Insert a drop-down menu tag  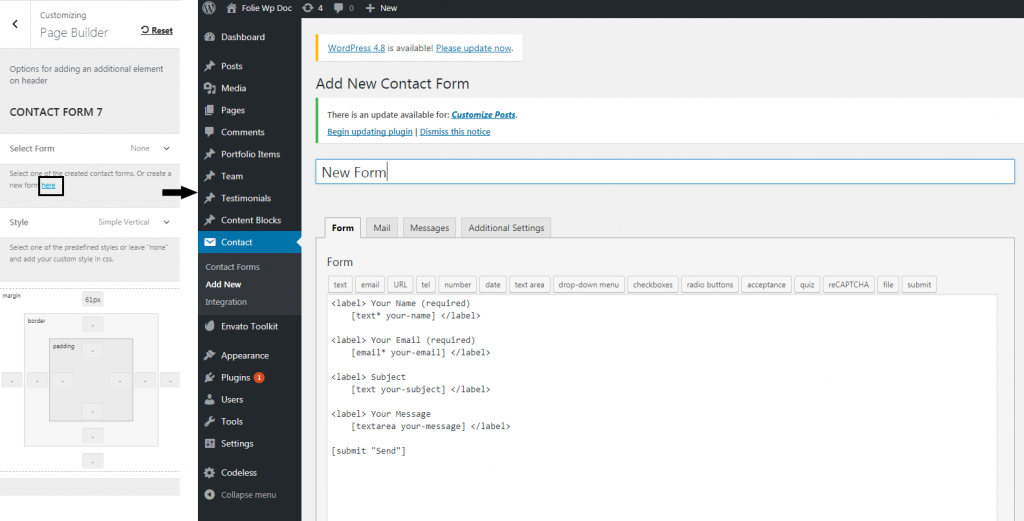tap(588, 285)
